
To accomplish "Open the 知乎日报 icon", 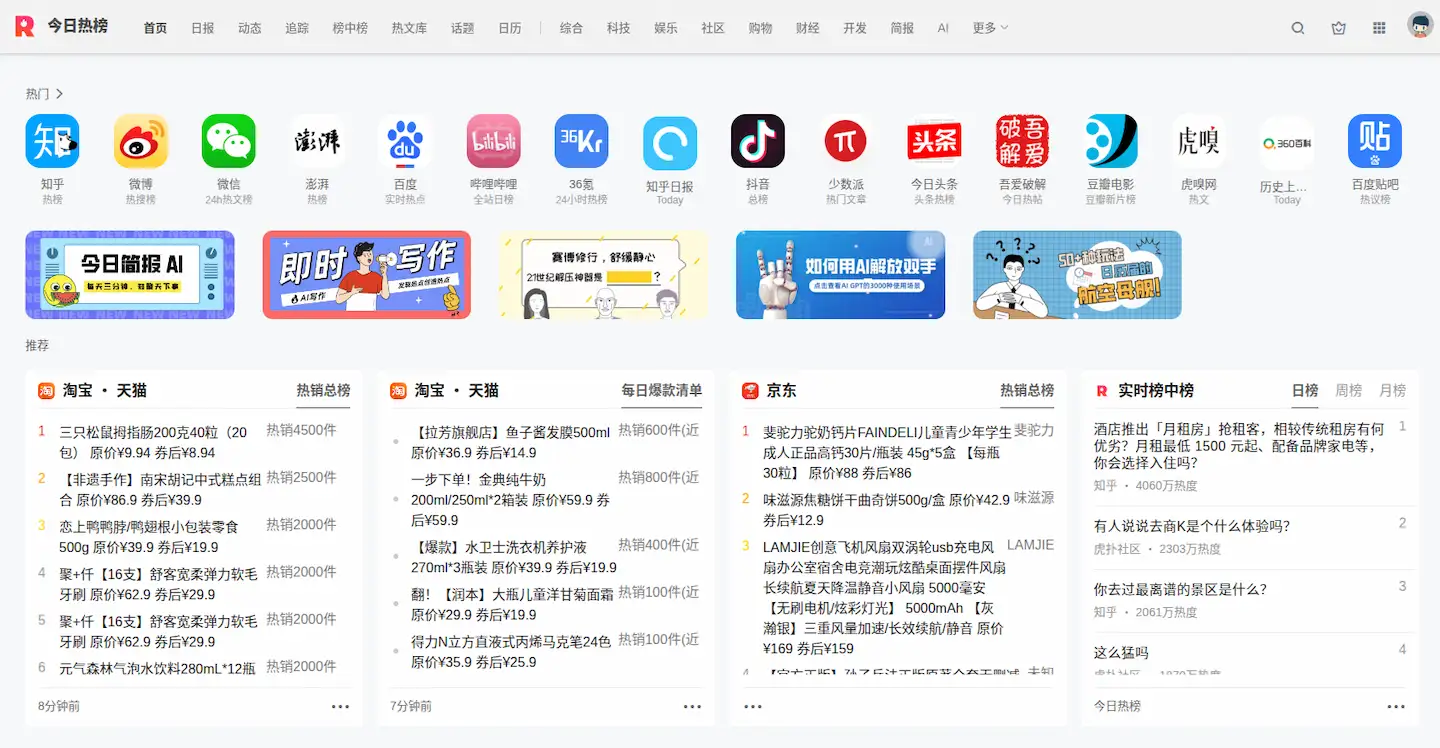I will [669, 141].
